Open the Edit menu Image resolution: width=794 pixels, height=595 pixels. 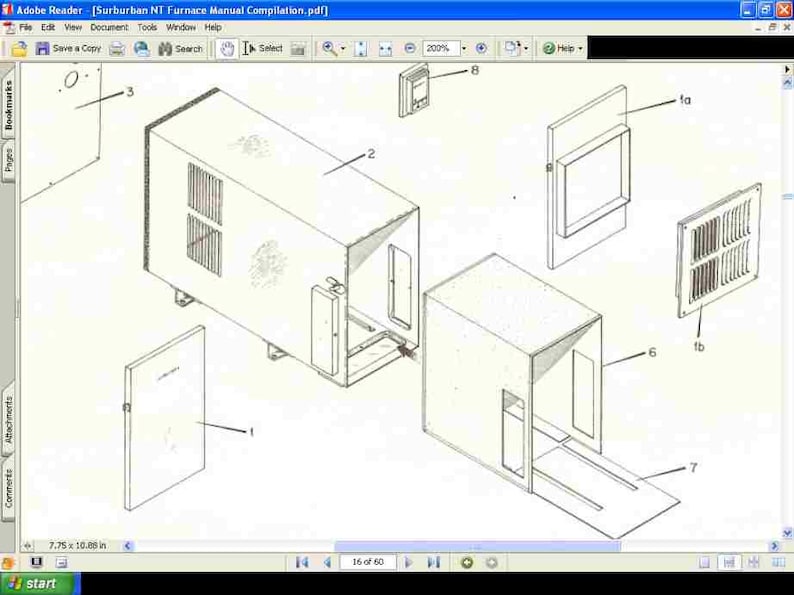(48, 27)
